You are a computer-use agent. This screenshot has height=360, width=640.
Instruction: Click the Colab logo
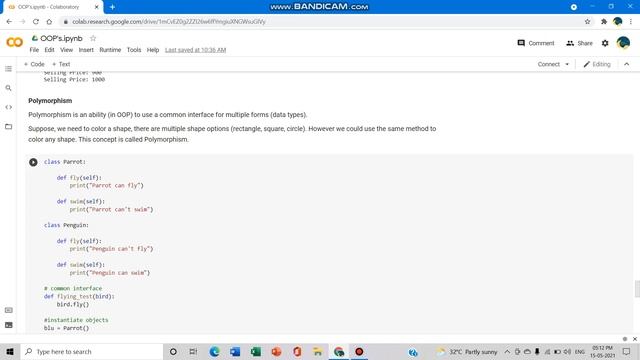pos(14,42)
